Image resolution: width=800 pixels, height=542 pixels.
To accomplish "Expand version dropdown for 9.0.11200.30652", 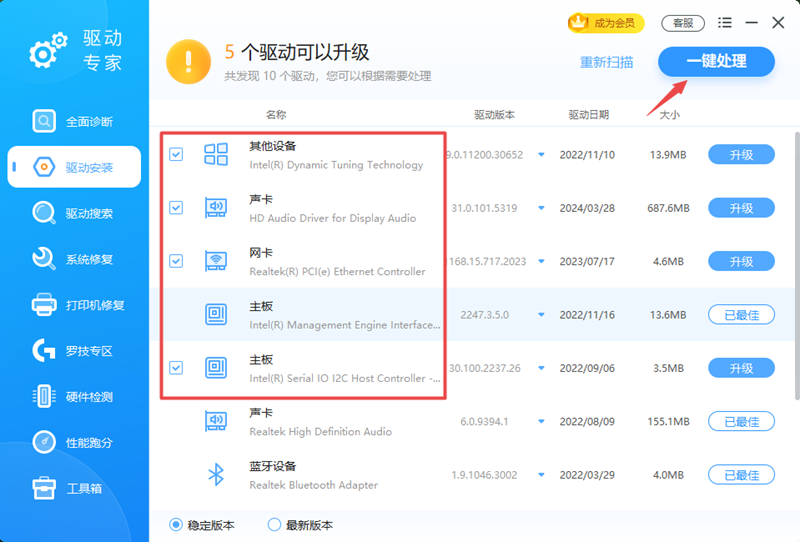I will coord(541,155).
